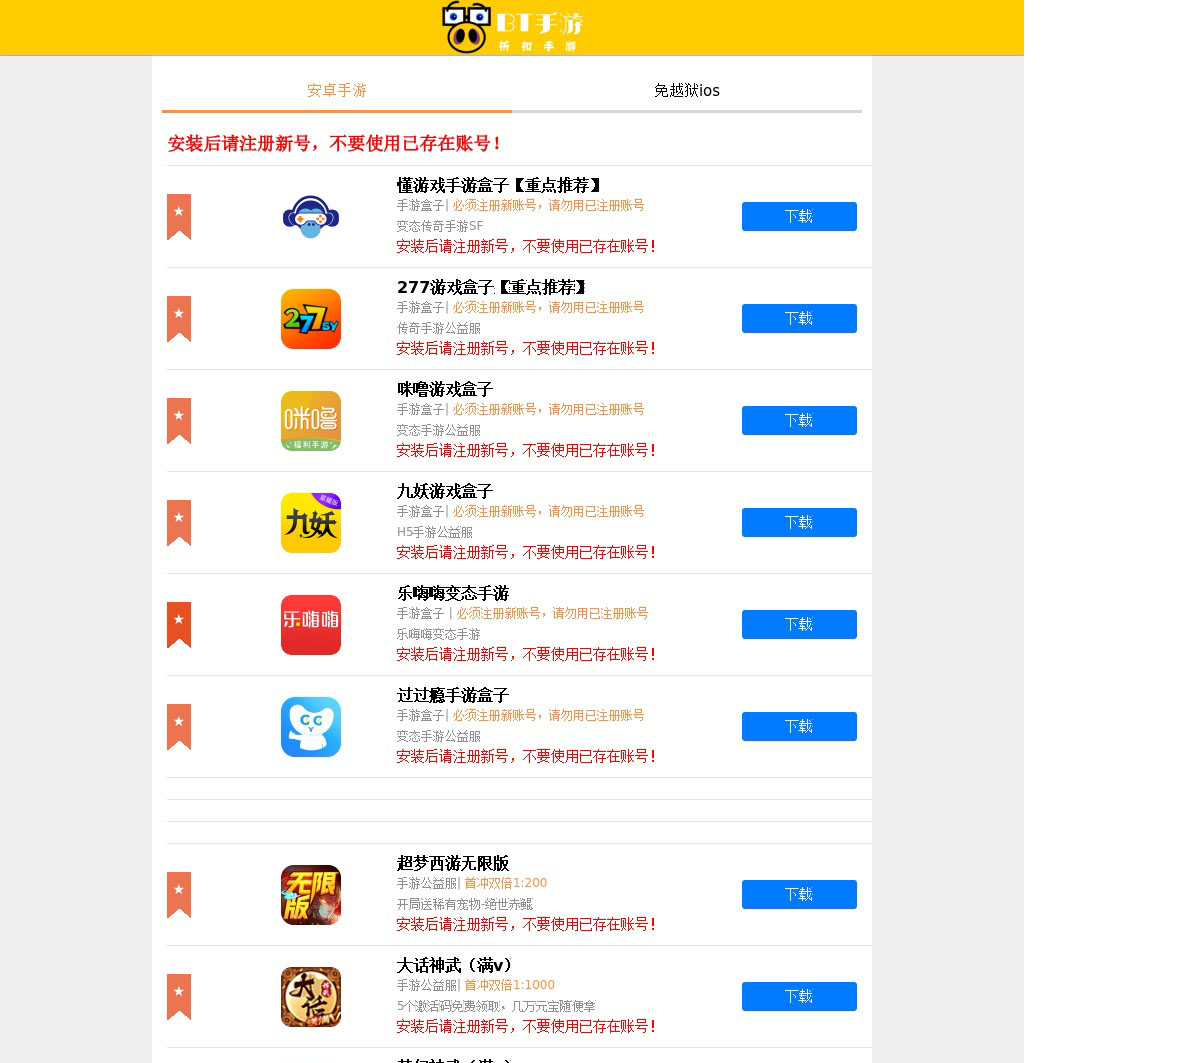Download 277游戏盒子 with 下载 button
The image size is (1200, 1063).
(x=799, y=318)
